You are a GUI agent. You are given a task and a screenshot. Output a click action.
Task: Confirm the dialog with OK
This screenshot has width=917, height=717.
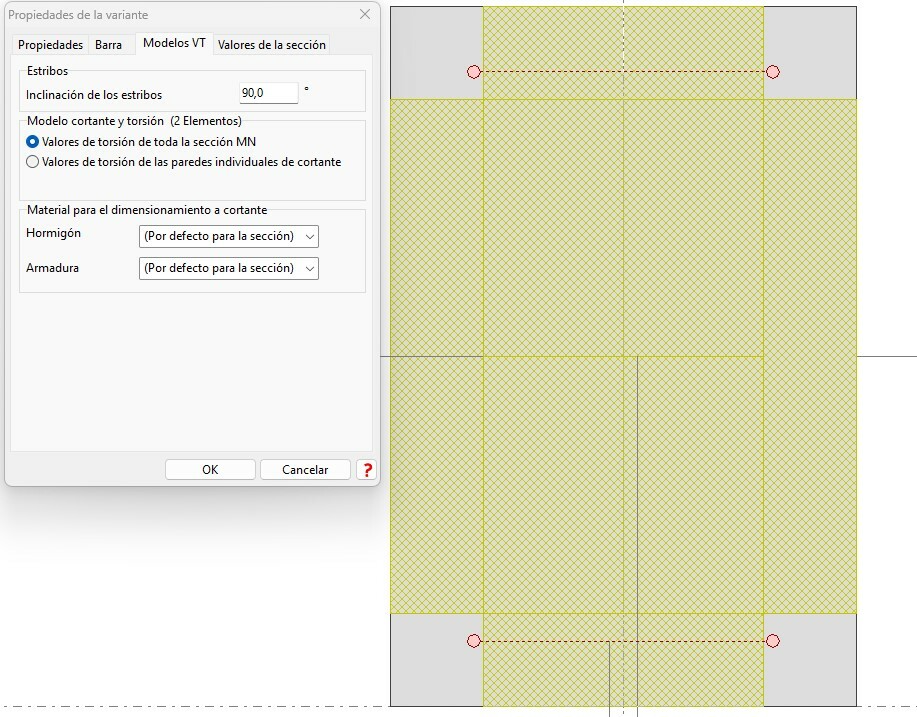[209, 470]
